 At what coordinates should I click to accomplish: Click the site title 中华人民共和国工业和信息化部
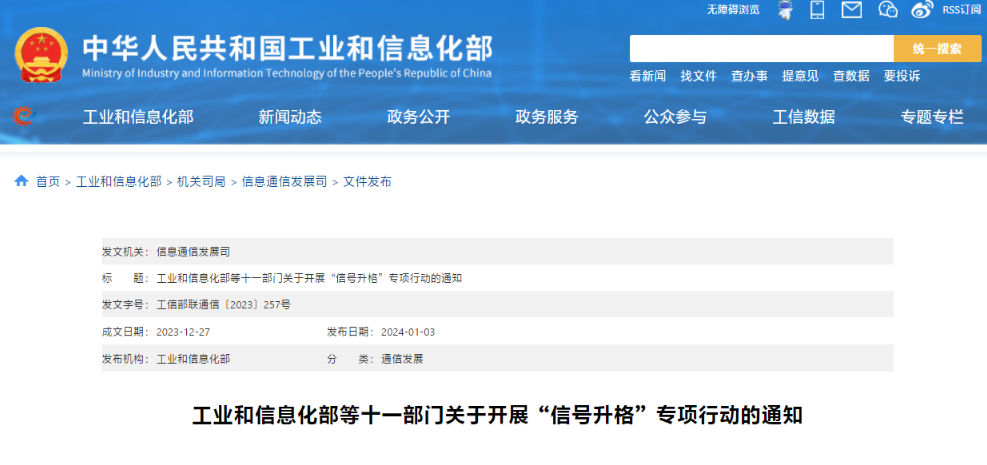pyautogui.click(x=288, y=48)
